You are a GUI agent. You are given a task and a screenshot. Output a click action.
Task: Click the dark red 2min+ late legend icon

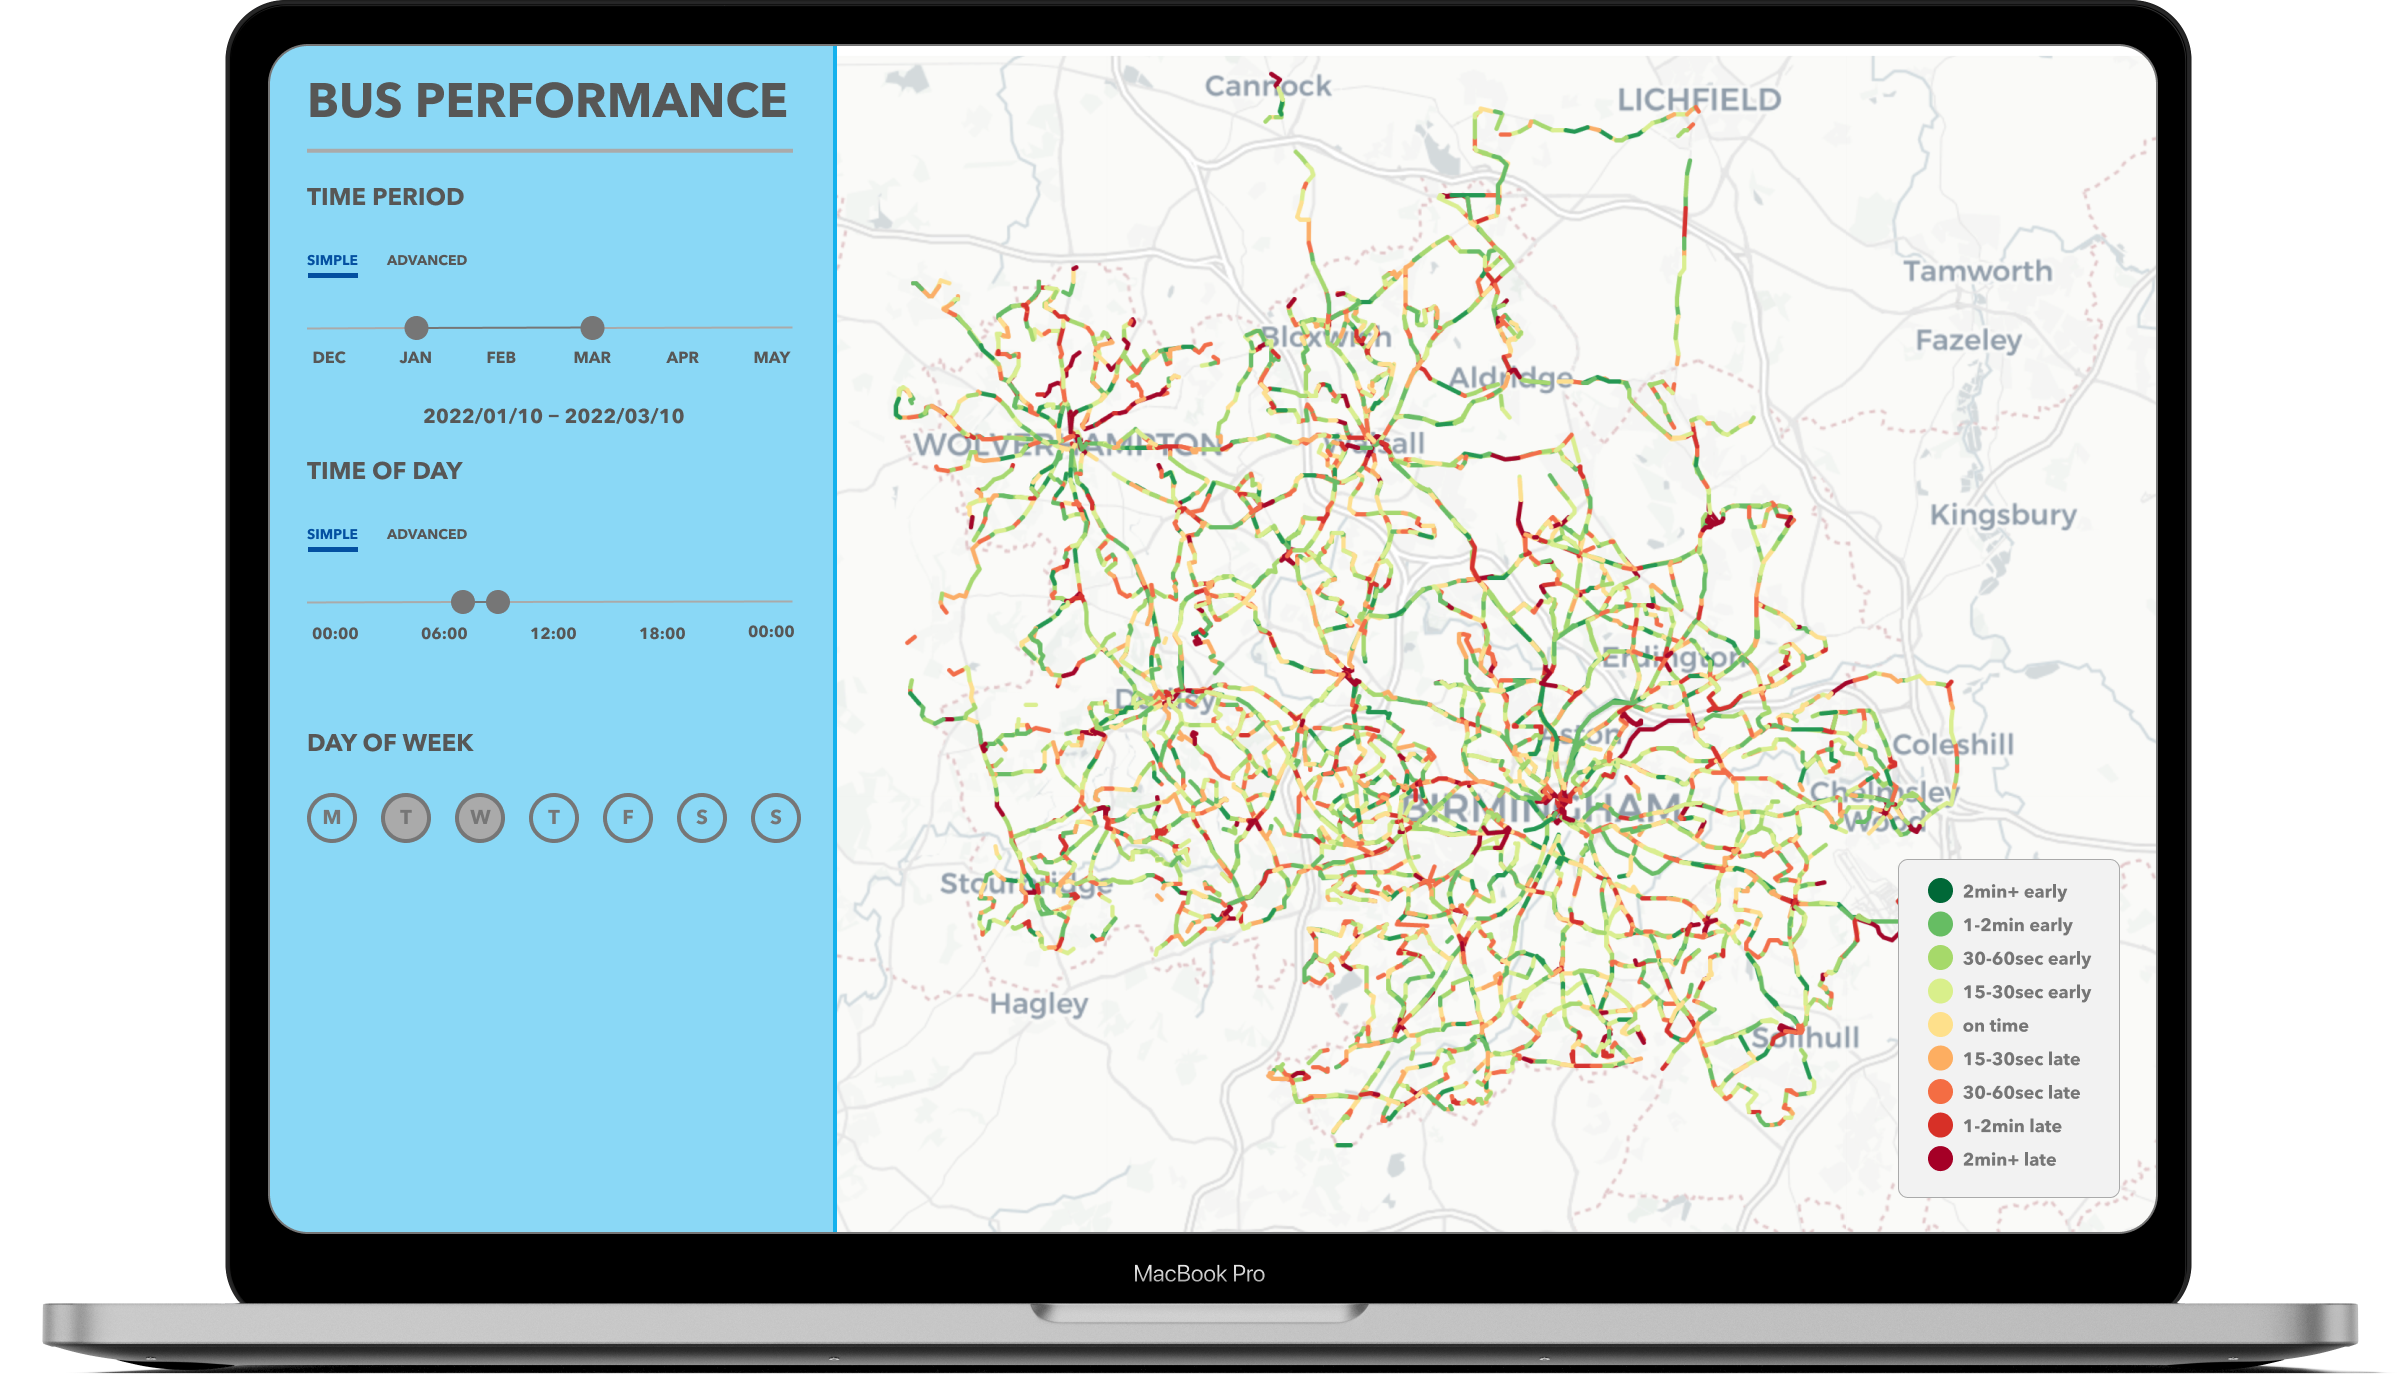(x=1941, y=1159)
